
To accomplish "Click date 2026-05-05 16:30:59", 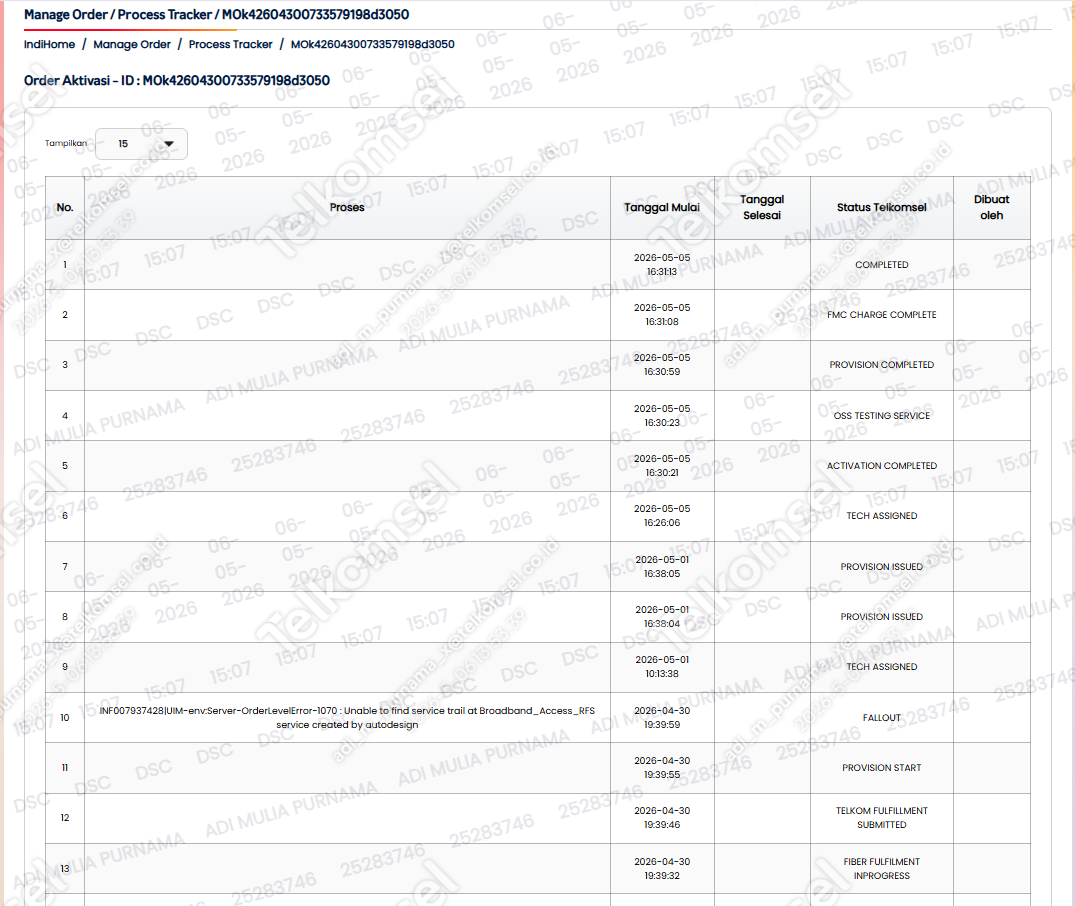I will (662, 365).
